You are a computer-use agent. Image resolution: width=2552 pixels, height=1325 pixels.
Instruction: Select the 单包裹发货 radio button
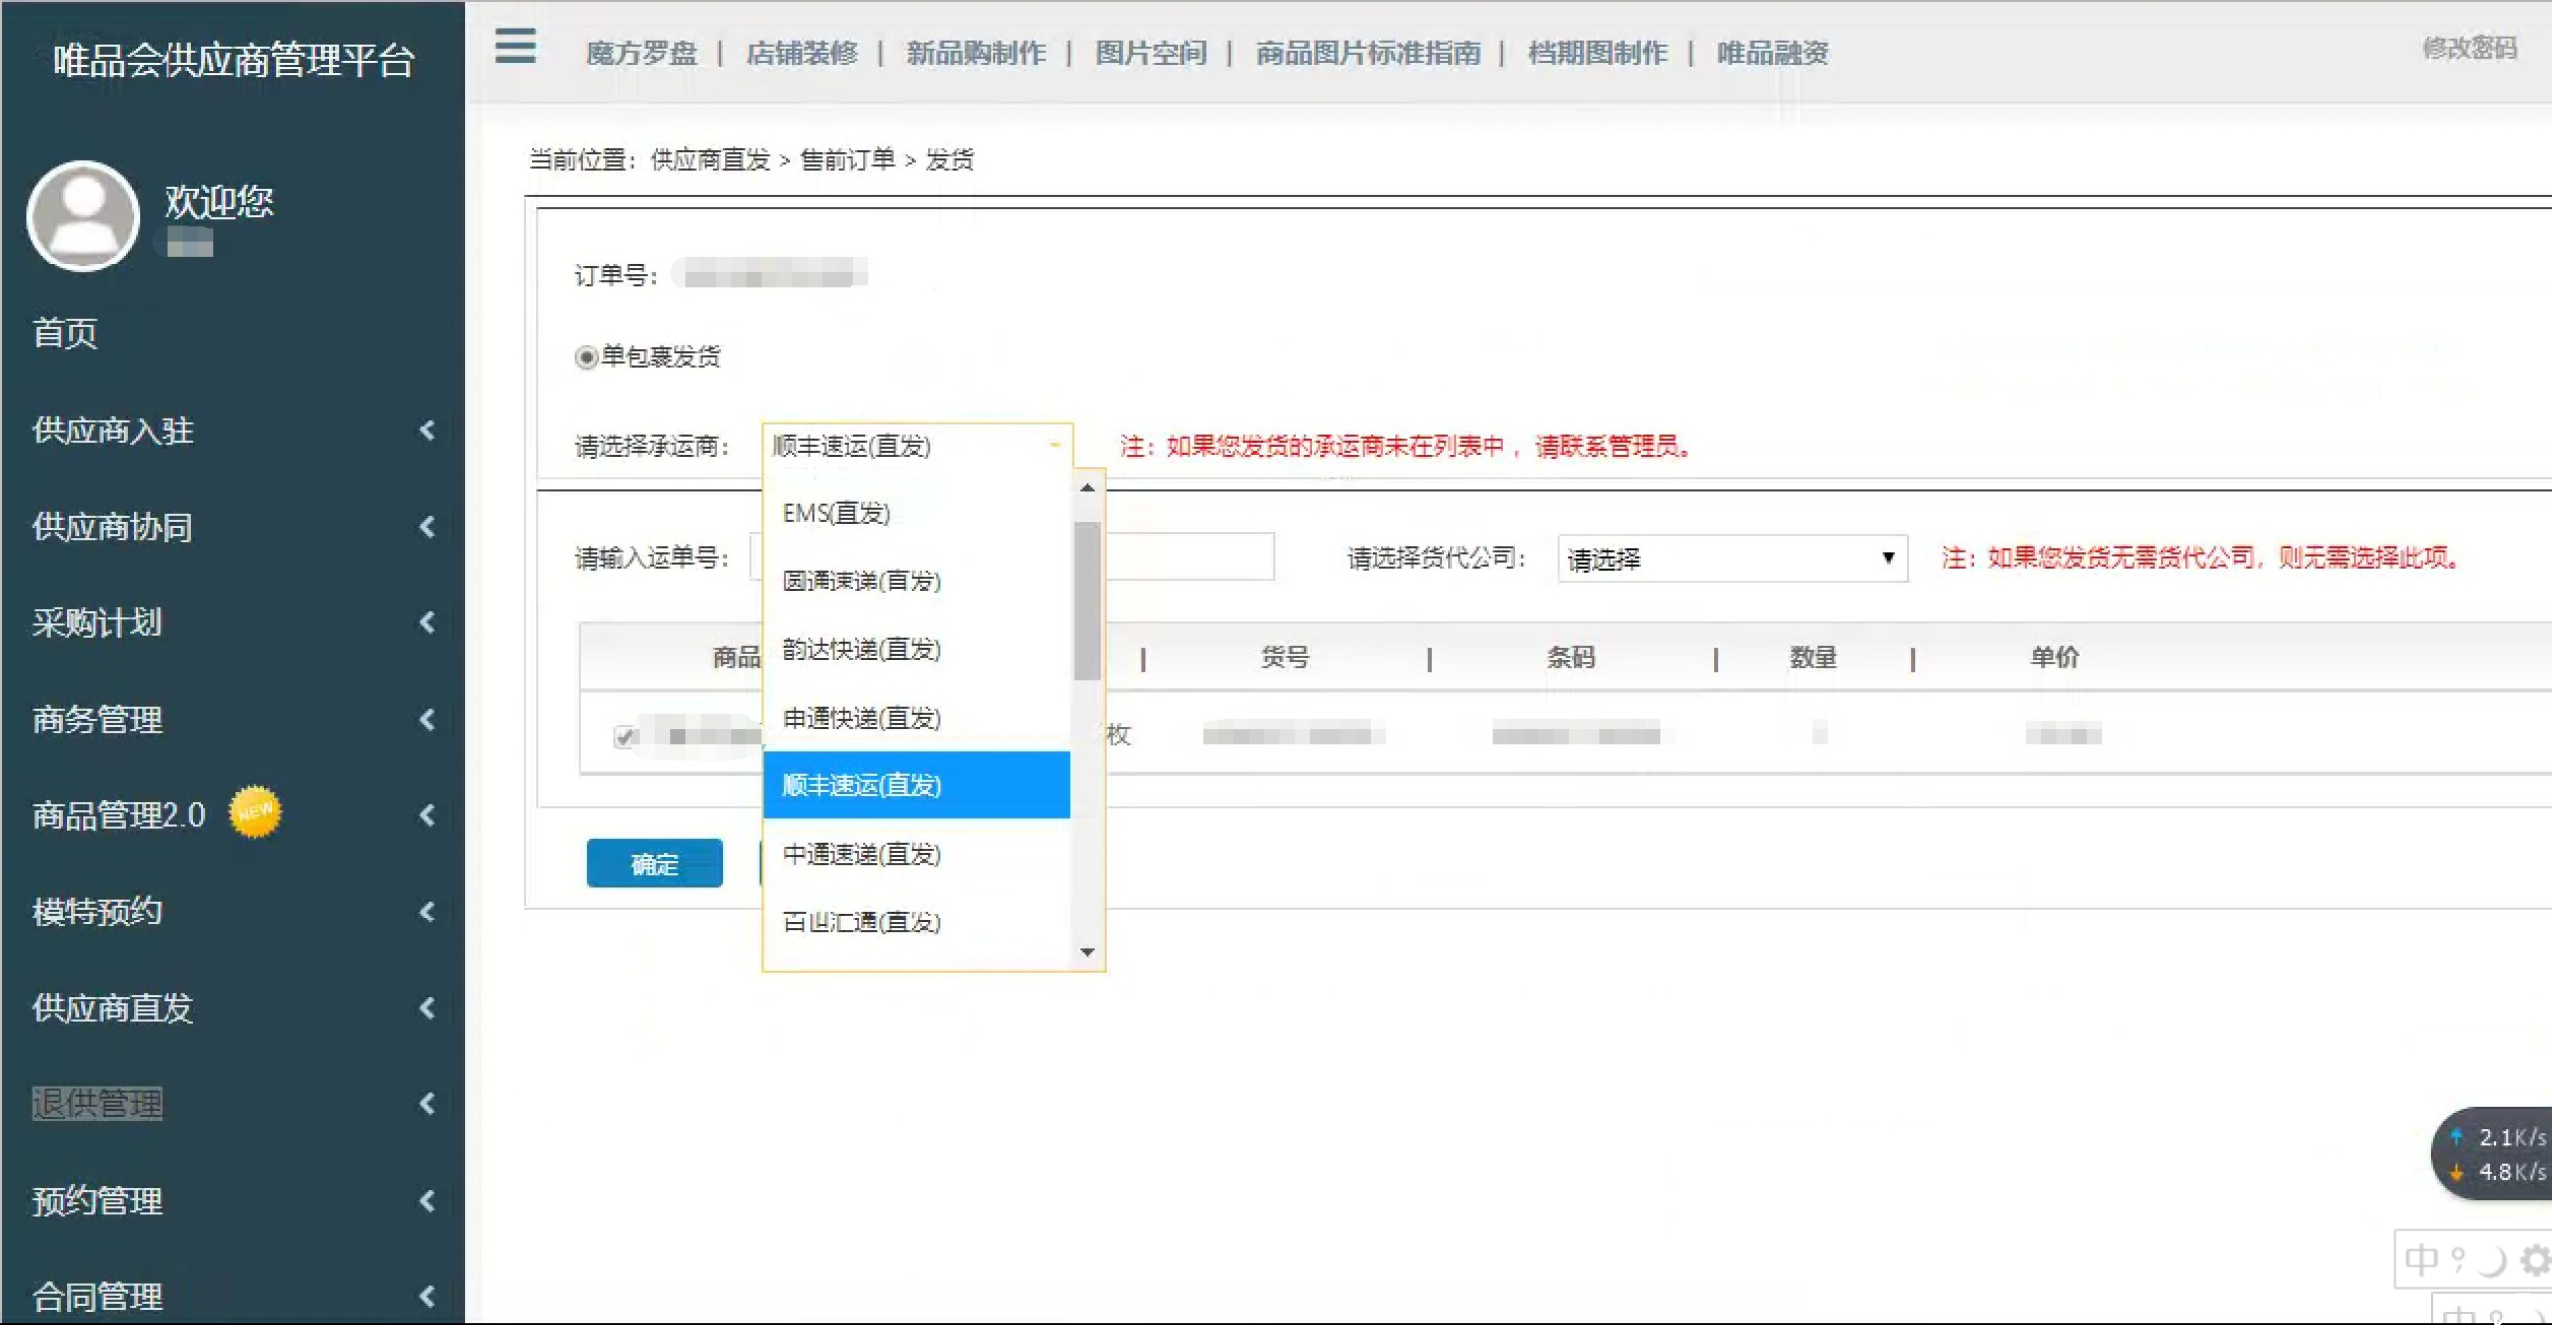point(586,357)
